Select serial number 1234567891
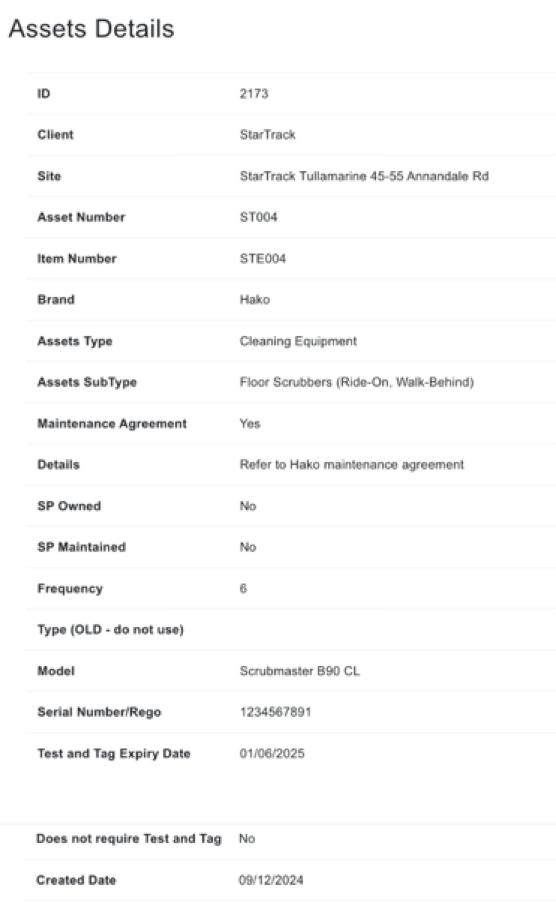Image resolution: width=556 pixels, height=924 pixels. coord(275,712)
